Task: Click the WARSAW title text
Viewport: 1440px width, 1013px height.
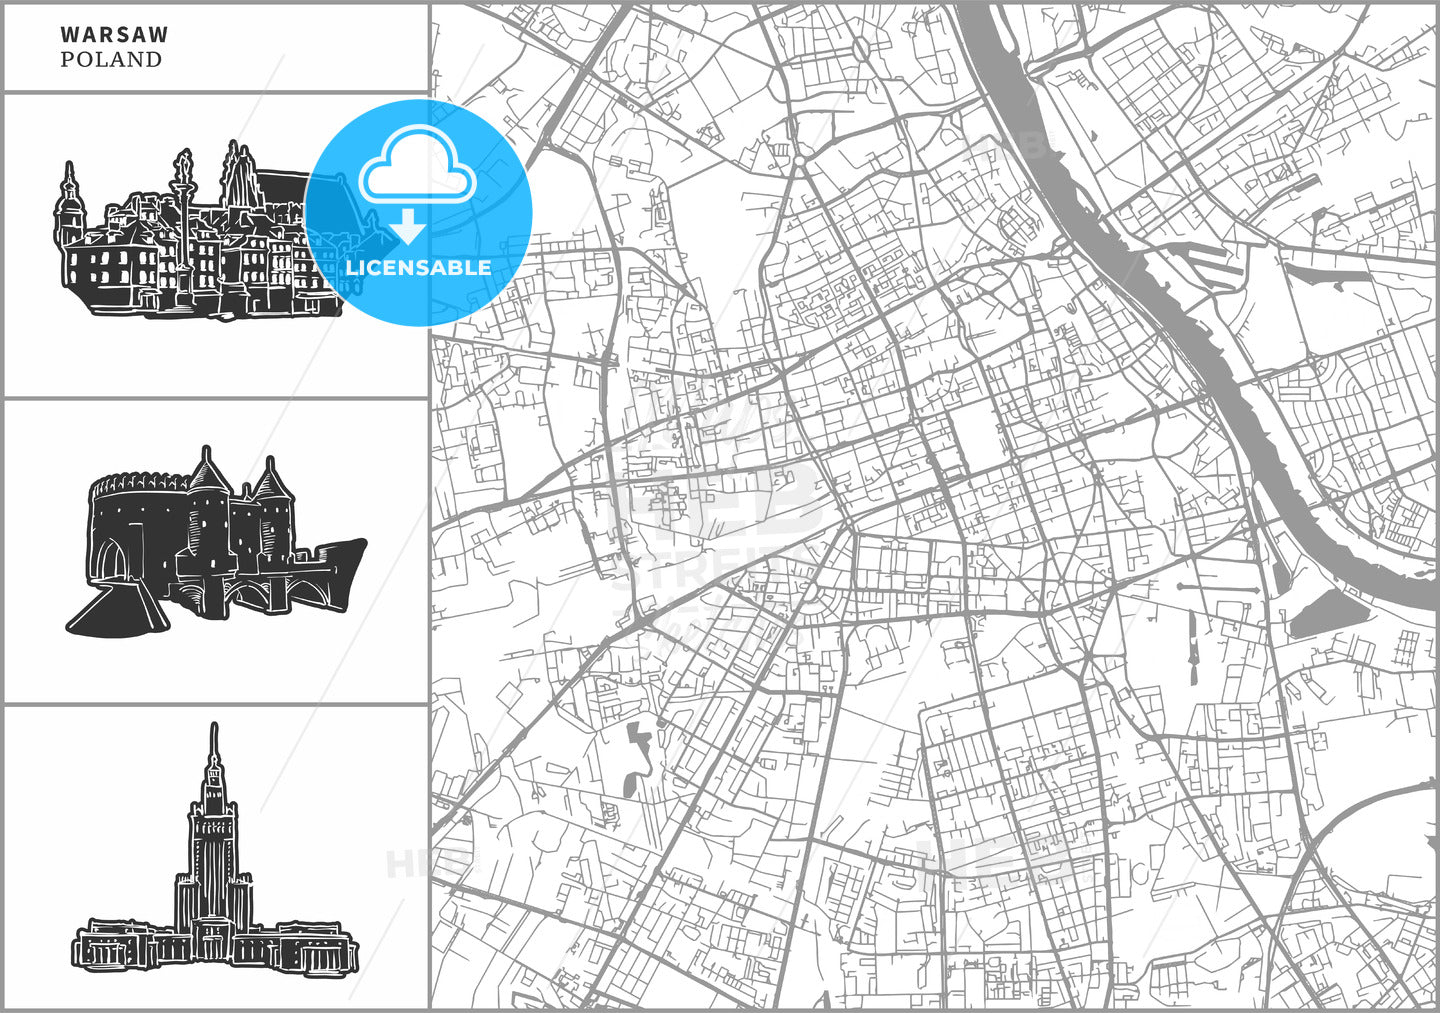Action: (114, 34)
